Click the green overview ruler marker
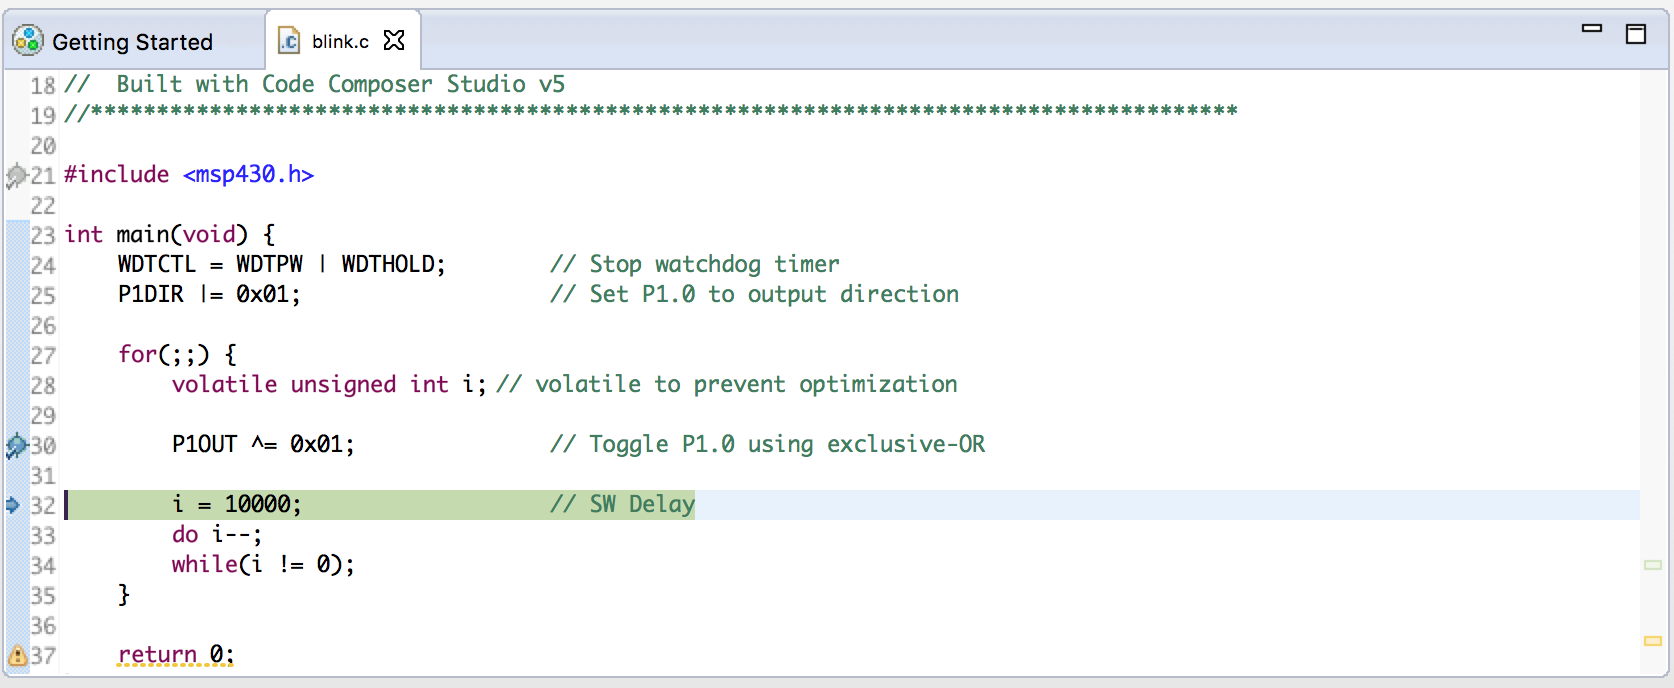 tap(1653, 565)
